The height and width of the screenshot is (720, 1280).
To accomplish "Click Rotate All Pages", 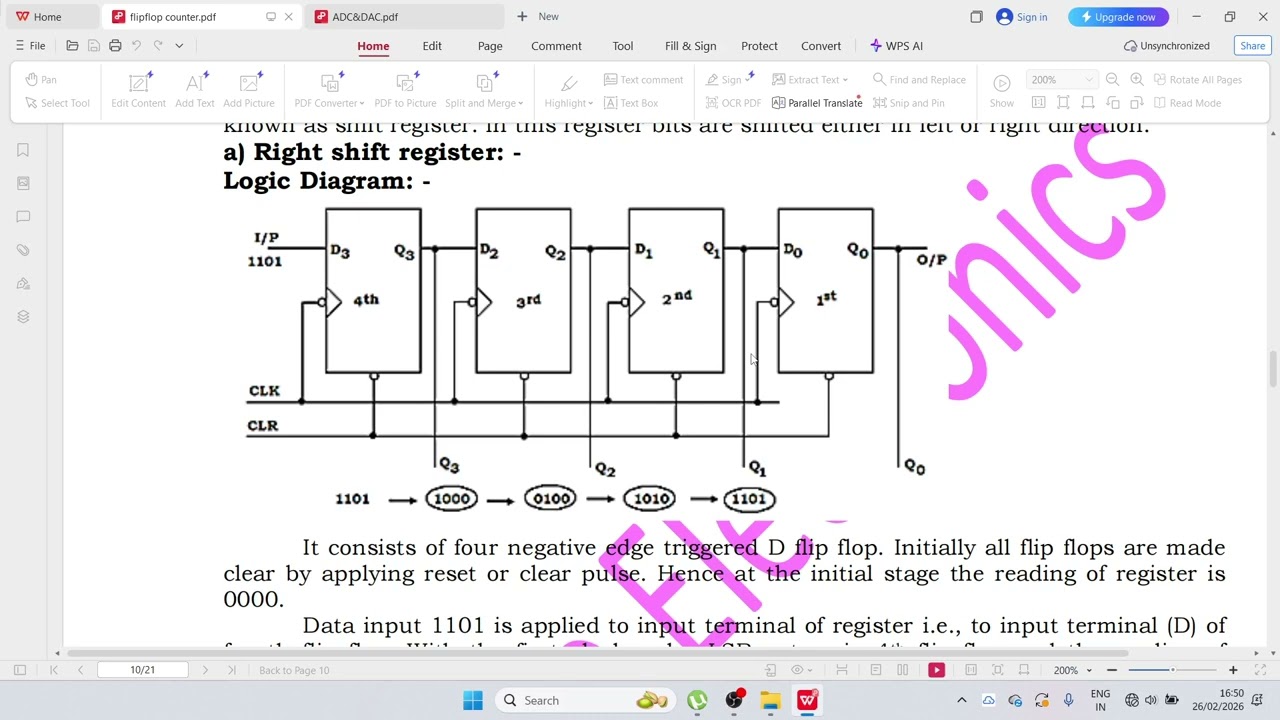I will coord(1197,80).
